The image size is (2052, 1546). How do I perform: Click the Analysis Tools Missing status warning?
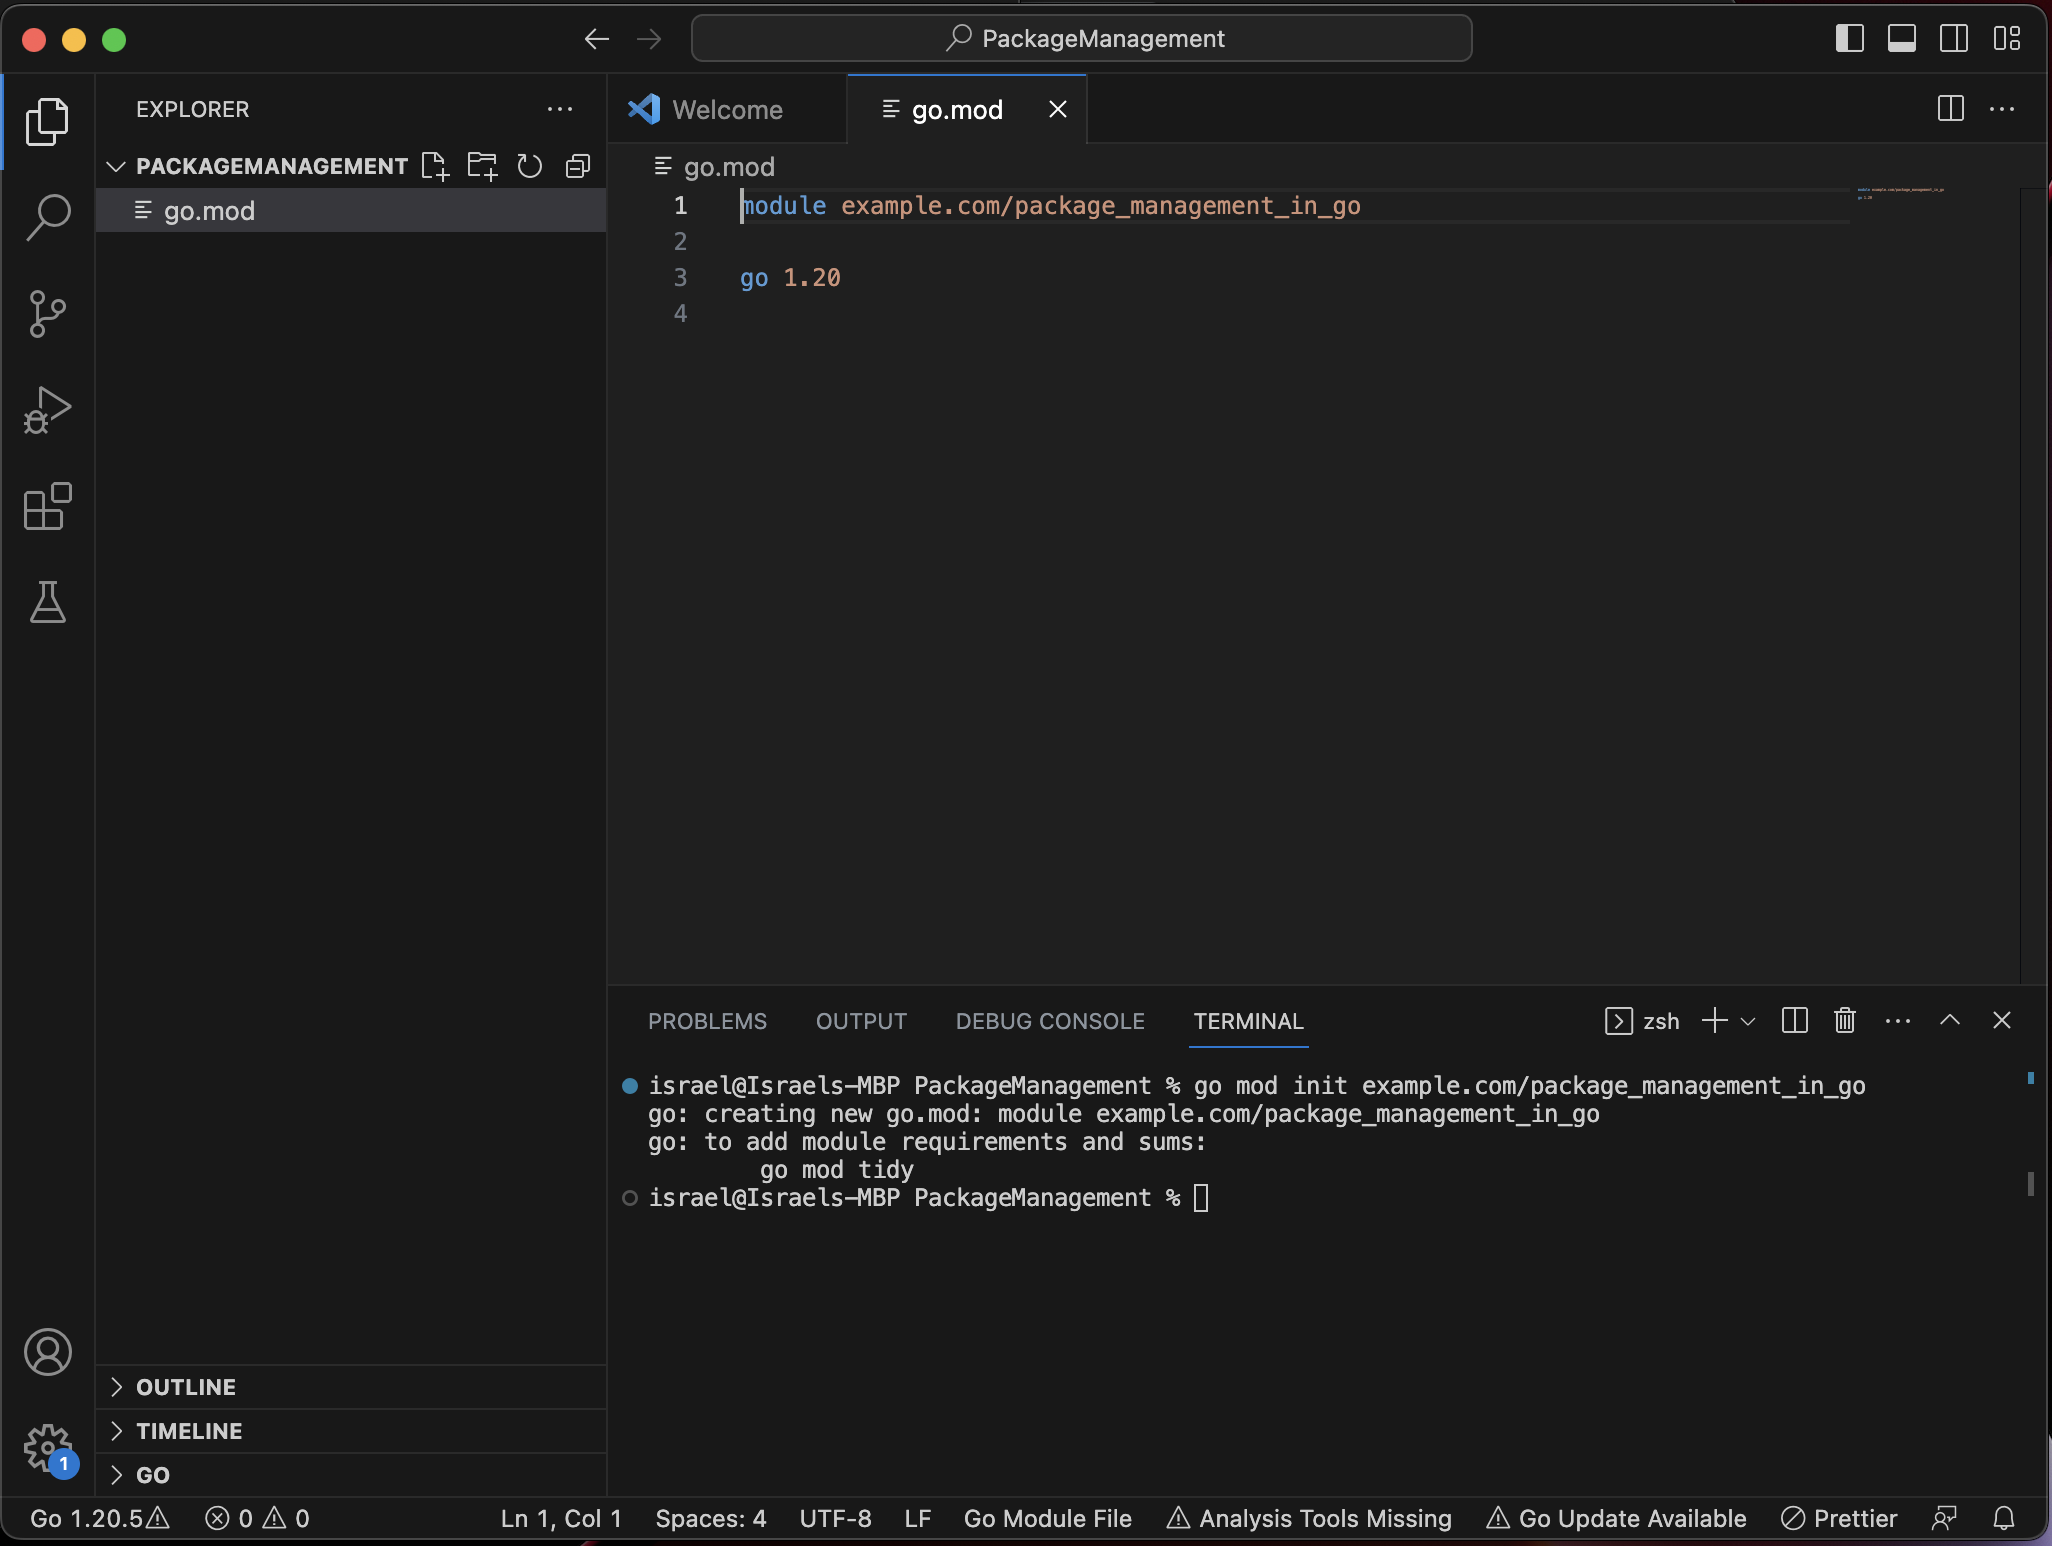click(1310, 1518)
